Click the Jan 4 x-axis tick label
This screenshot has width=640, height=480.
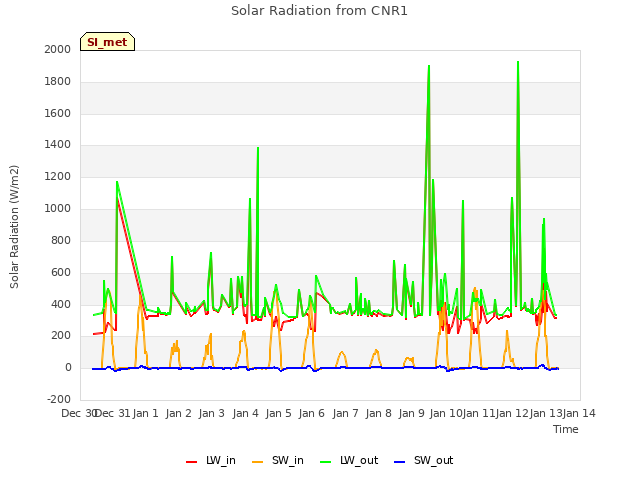pos(246,413)
